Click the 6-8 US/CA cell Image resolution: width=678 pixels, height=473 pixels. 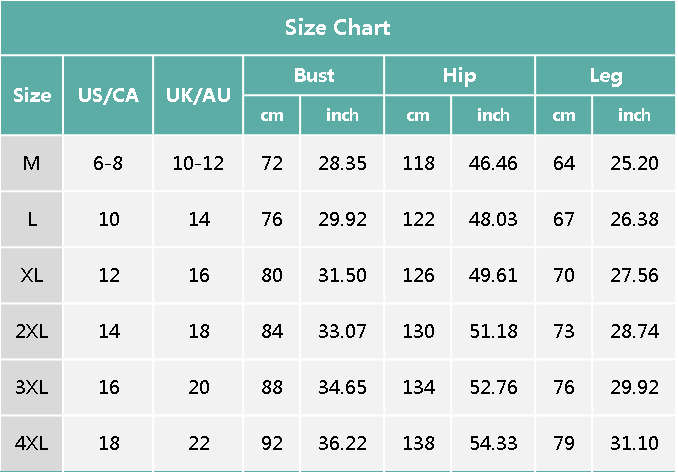point(108,163)
